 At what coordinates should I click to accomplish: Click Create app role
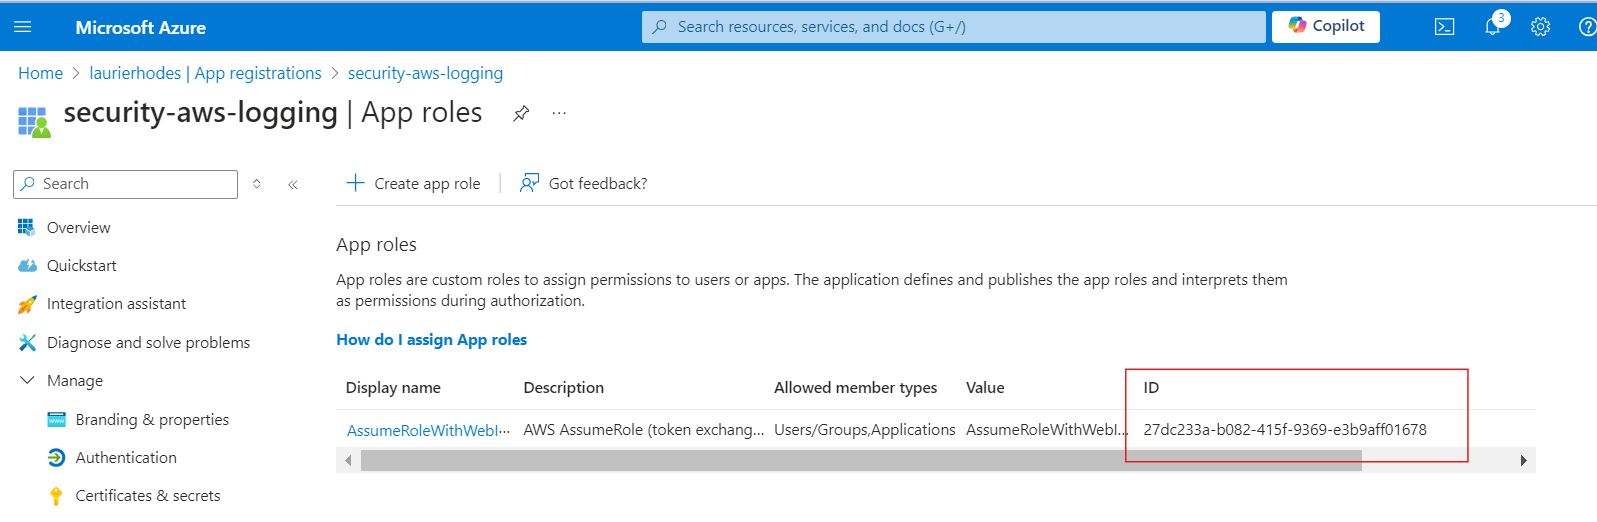(x=413, y=183)
